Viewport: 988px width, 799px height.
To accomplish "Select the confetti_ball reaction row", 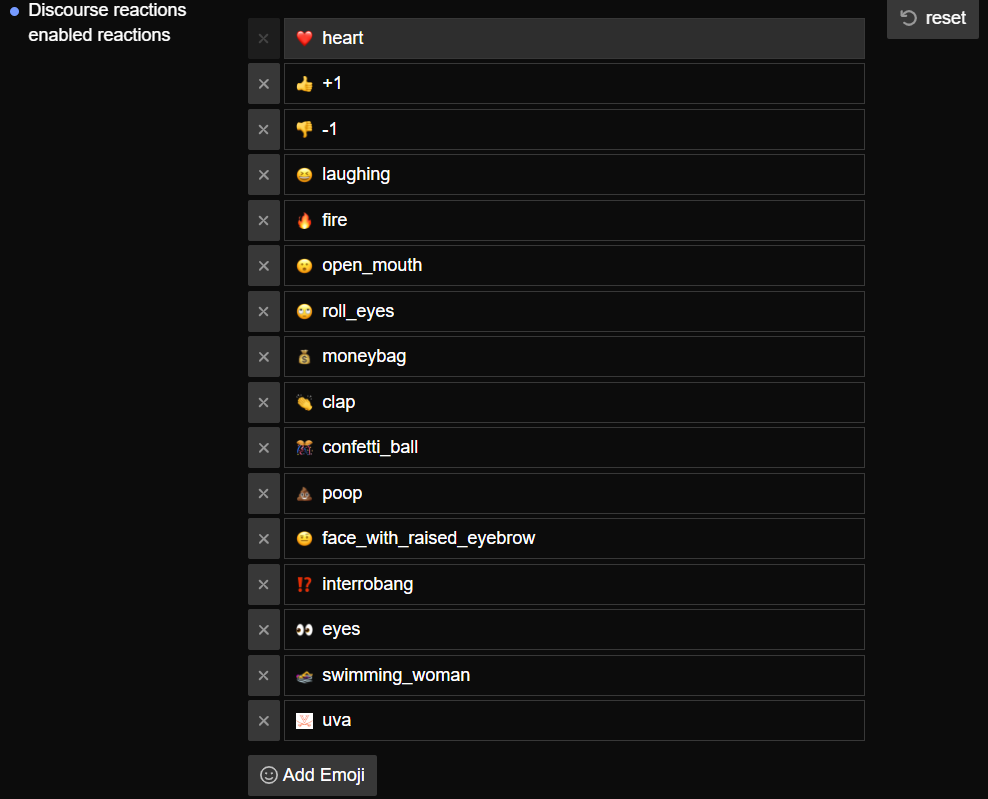I will [574, 447].
